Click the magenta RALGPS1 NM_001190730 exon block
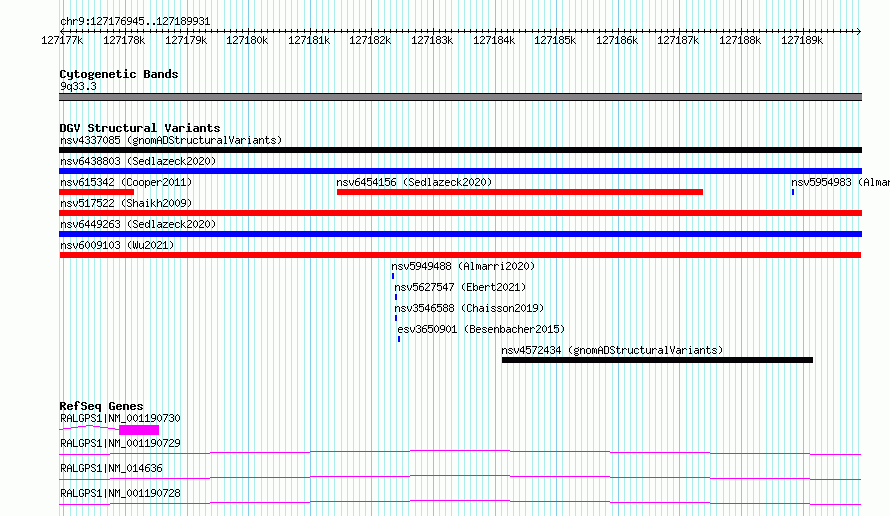This screenshot has width=890, height=516. click(139, 430)
